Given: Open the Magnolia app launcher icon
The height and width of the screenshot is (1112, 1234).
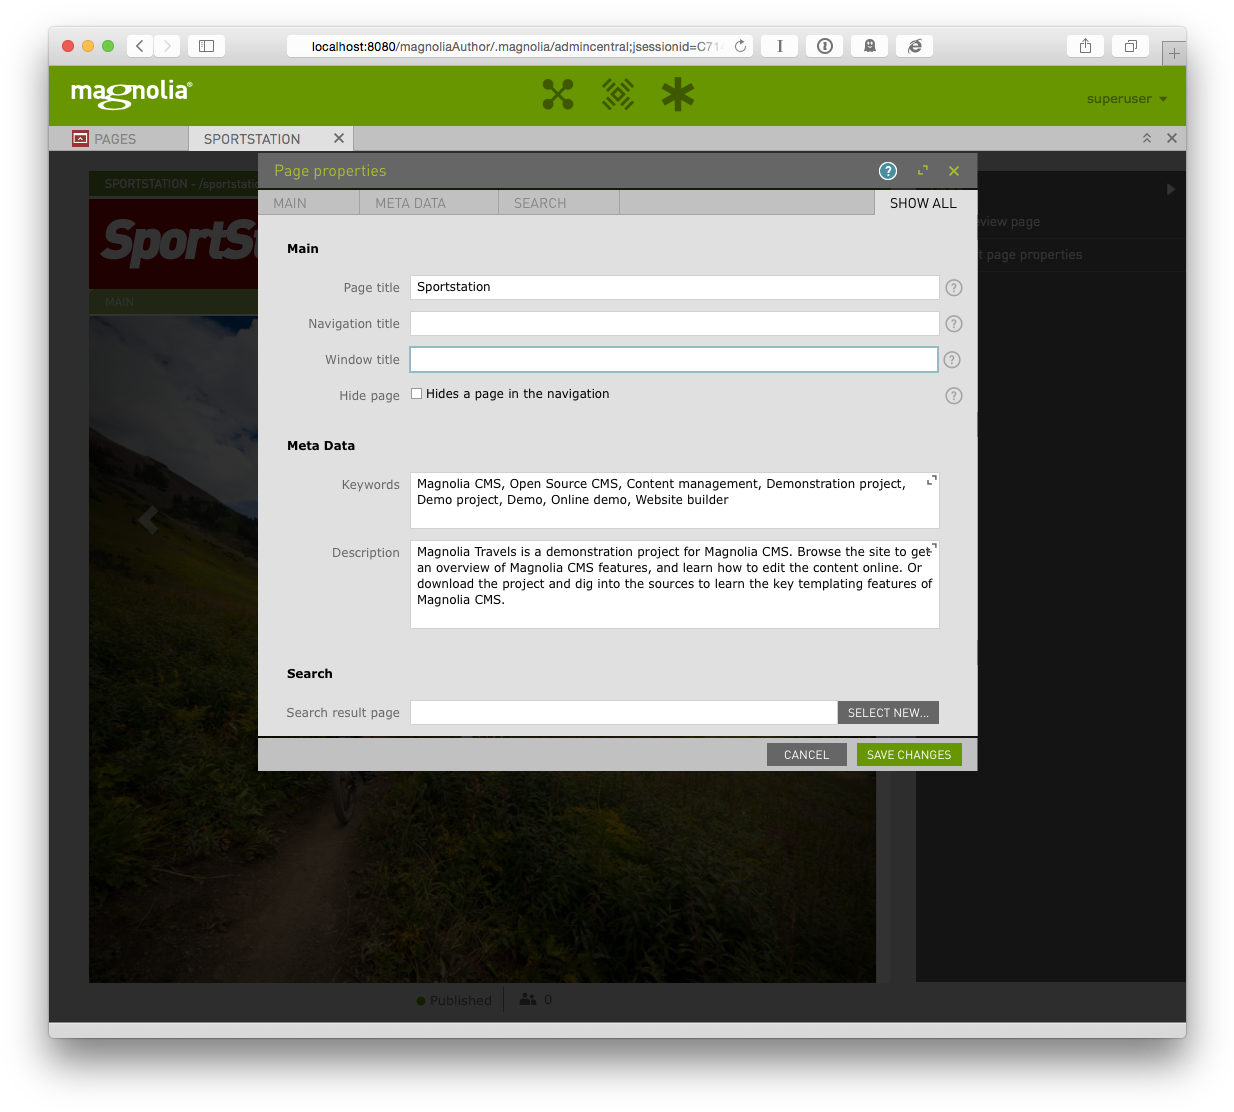Looking at the screenshot, I should pos(557,95).
